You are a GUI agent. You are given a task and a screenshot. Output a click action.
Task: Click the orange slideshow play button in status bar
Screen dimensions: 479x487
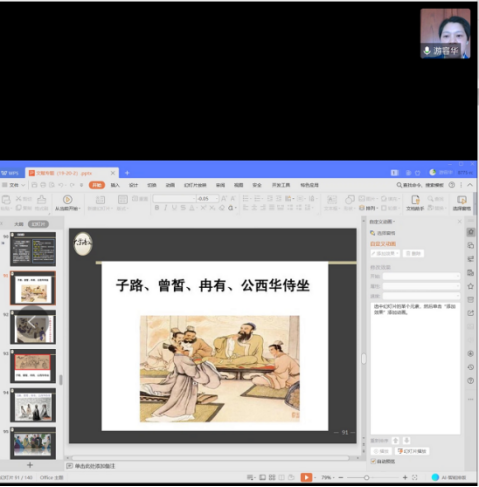coord(306,477)
